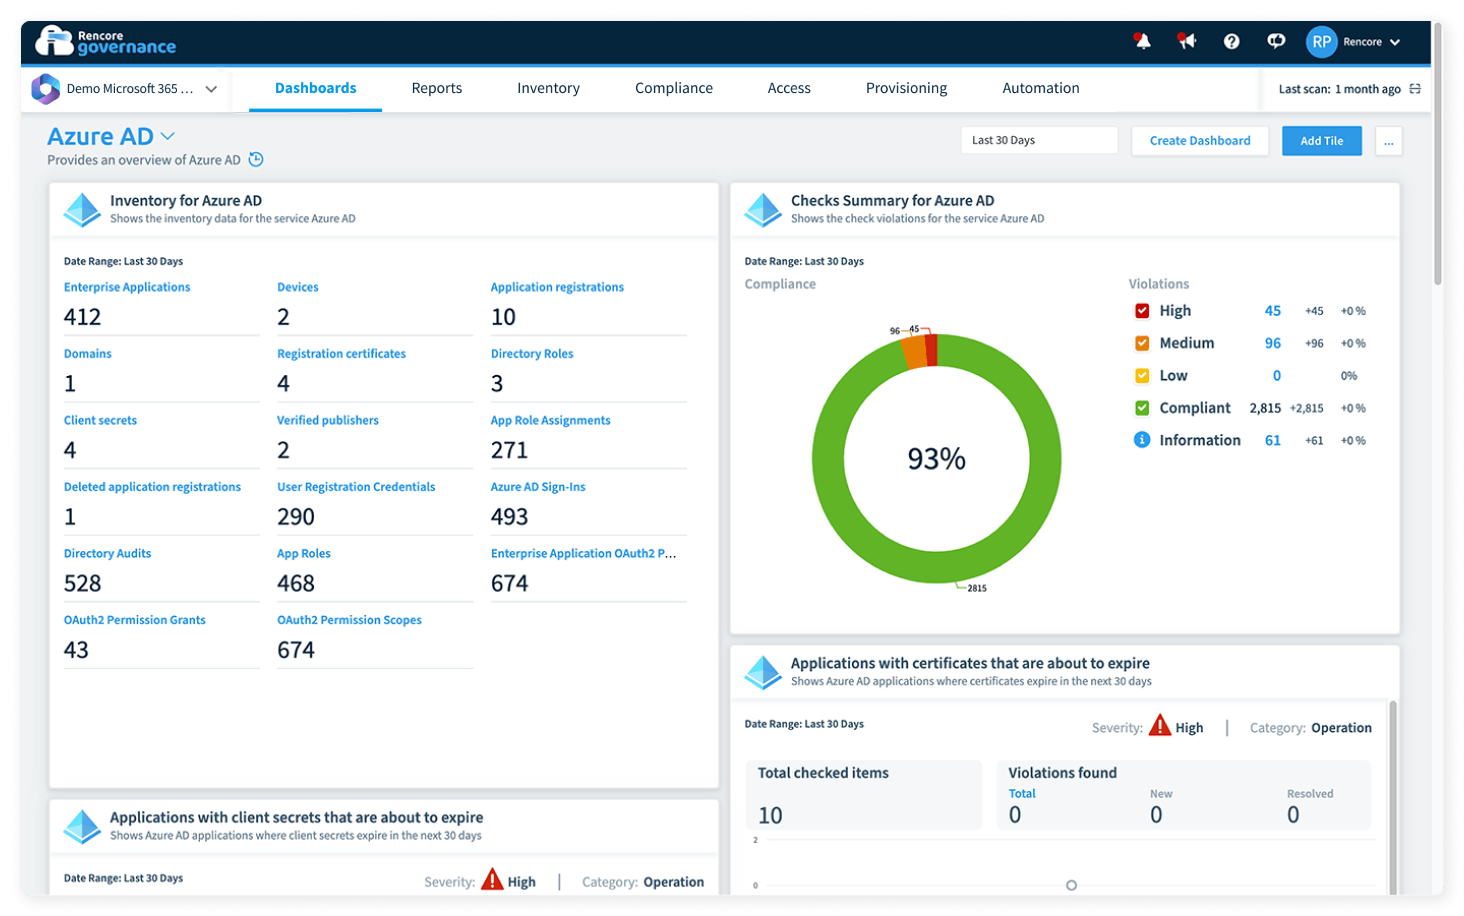Screen dimensions: 1464x916
Task: Click the Rencore governance logo
Action: 105,42
